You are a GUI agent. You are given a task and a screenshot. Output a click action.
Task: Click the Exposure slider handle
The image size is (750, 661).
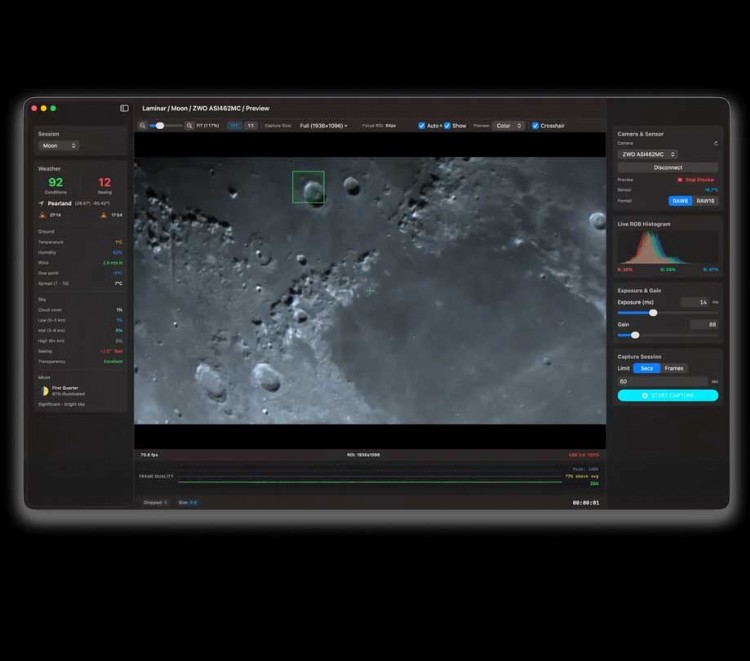[653, 313]
